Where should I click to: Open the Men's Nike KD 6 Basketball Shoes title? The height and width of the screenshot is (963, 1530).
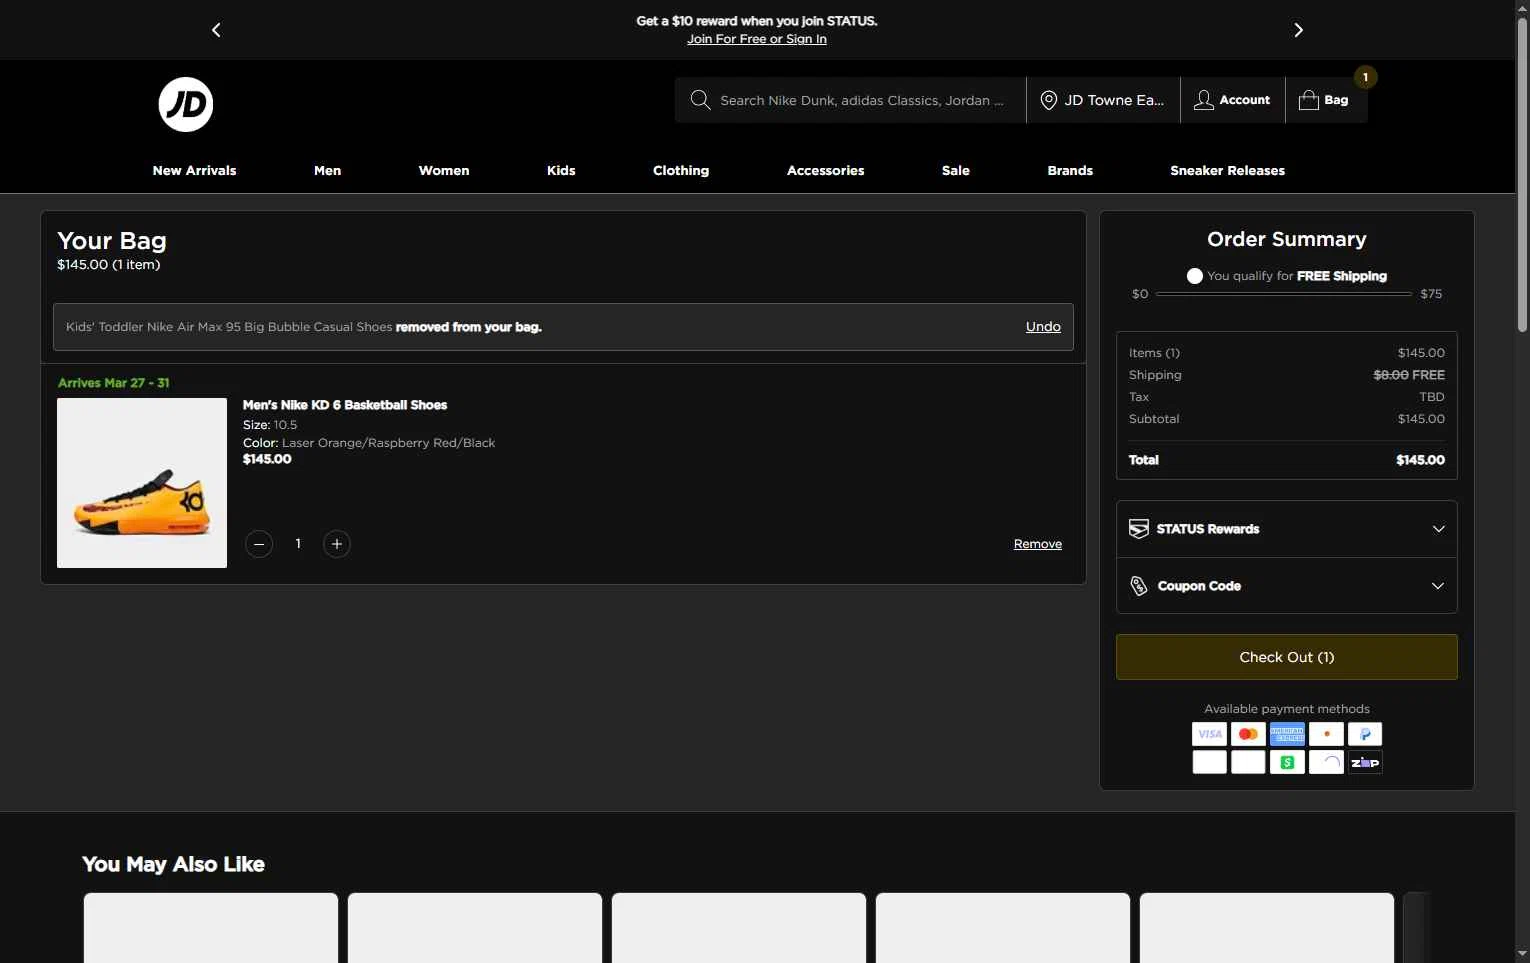tap(345, 405)
